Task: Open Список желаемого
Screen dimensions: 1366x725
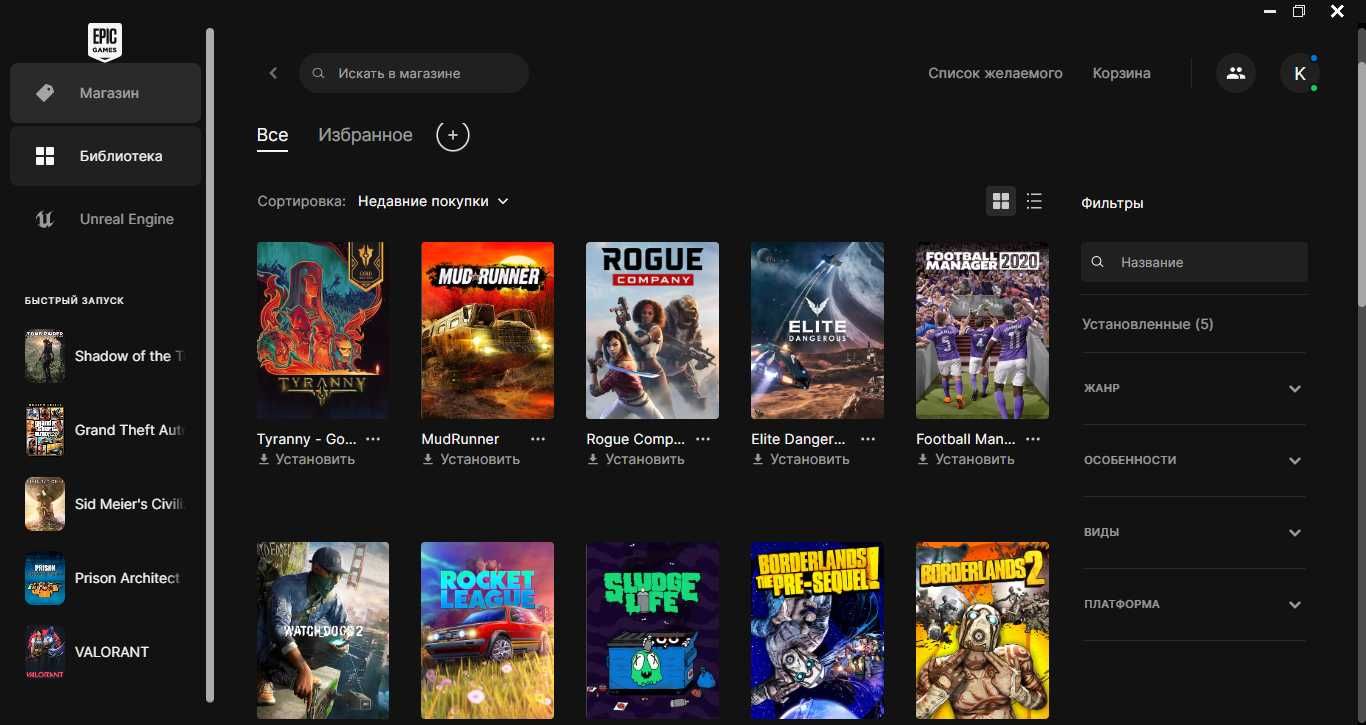Action: (x=995, y=73)
